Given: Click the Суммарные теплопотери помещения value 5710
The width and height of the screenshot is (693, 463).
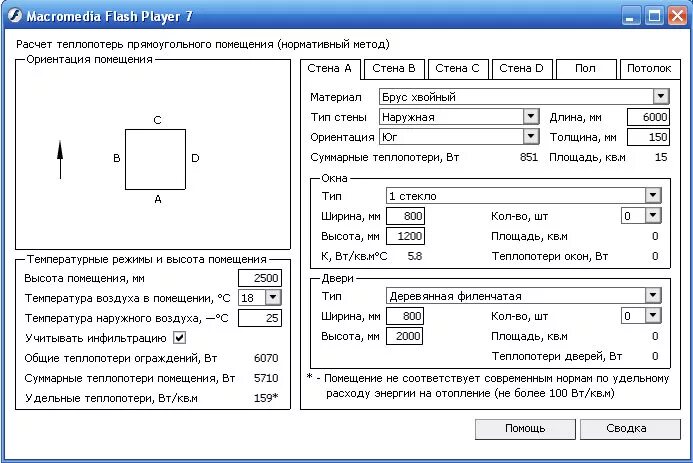Looking at the screenshot, I should 266,378.
